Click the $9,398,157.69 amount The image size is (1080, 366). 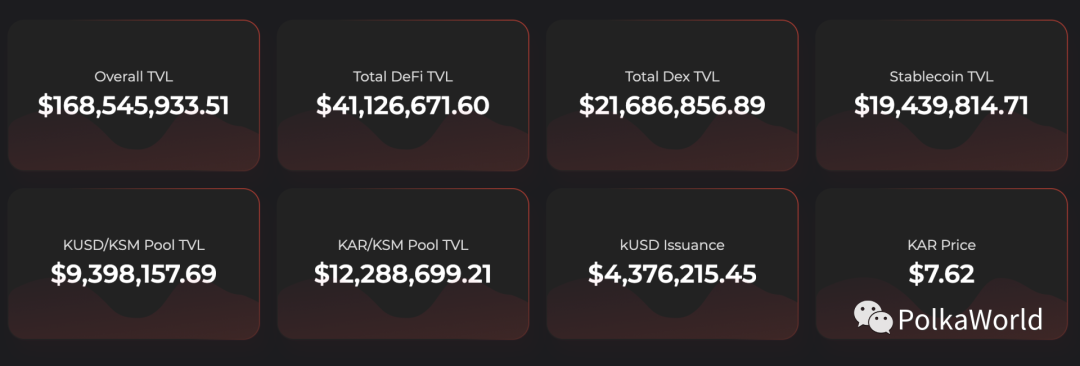[134, 274]
